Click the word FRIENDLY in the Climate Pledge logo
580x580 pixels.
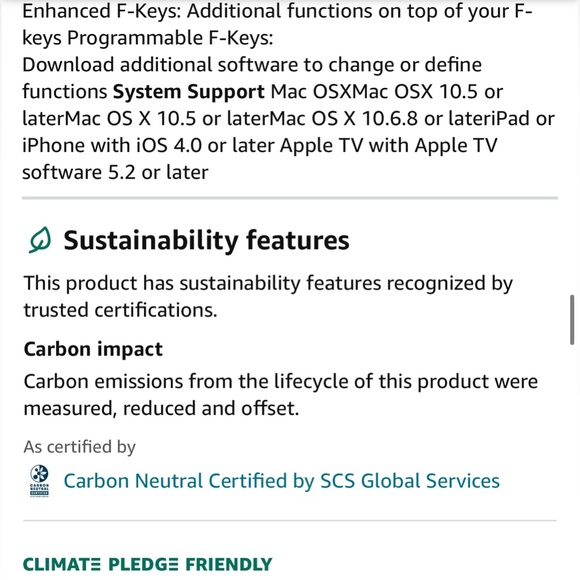229,564
